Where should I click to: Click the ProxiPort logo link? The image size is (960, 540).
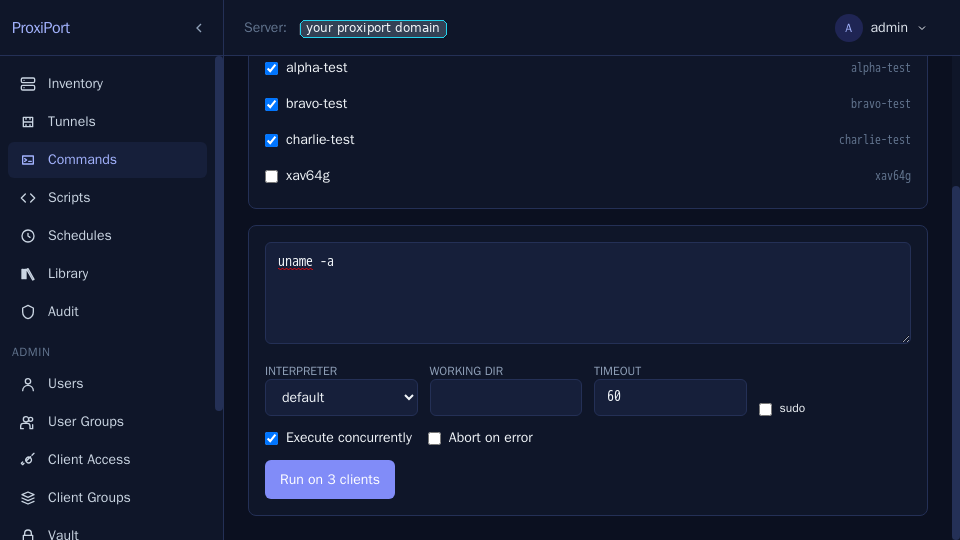(40, 28)
